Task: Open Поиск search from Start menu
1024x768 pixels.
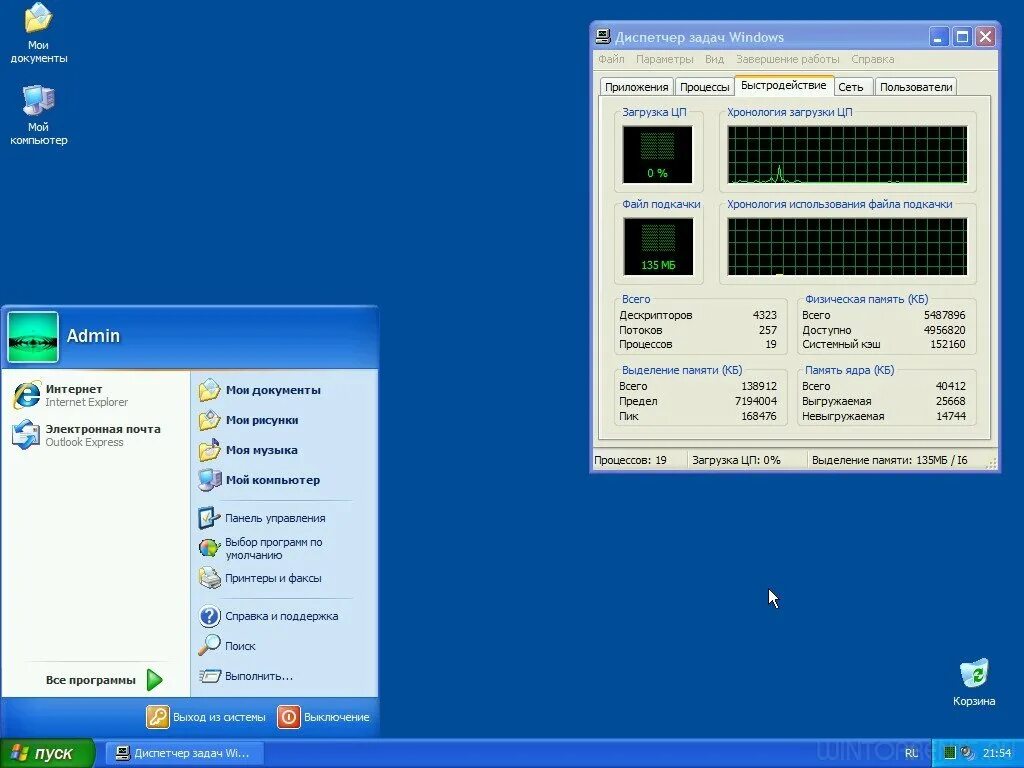Action: point(227,646)
